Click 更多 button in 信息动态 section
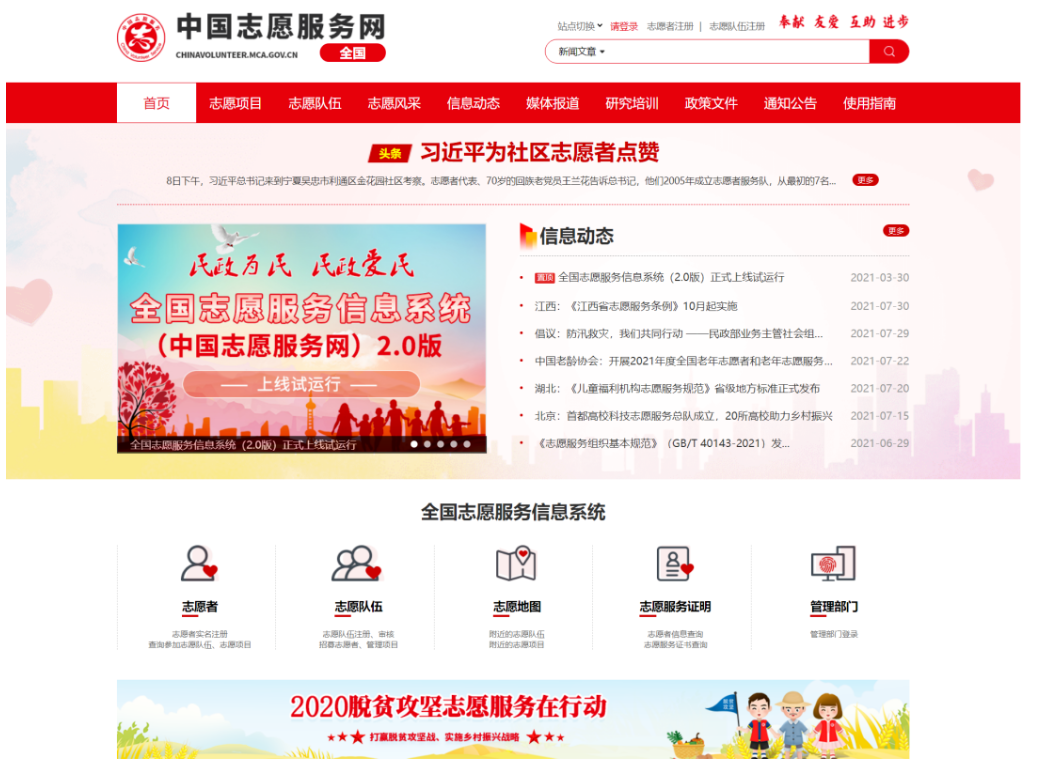This screenshot has width=1038, height=762. pyautogui.click(x=896, y=230)
